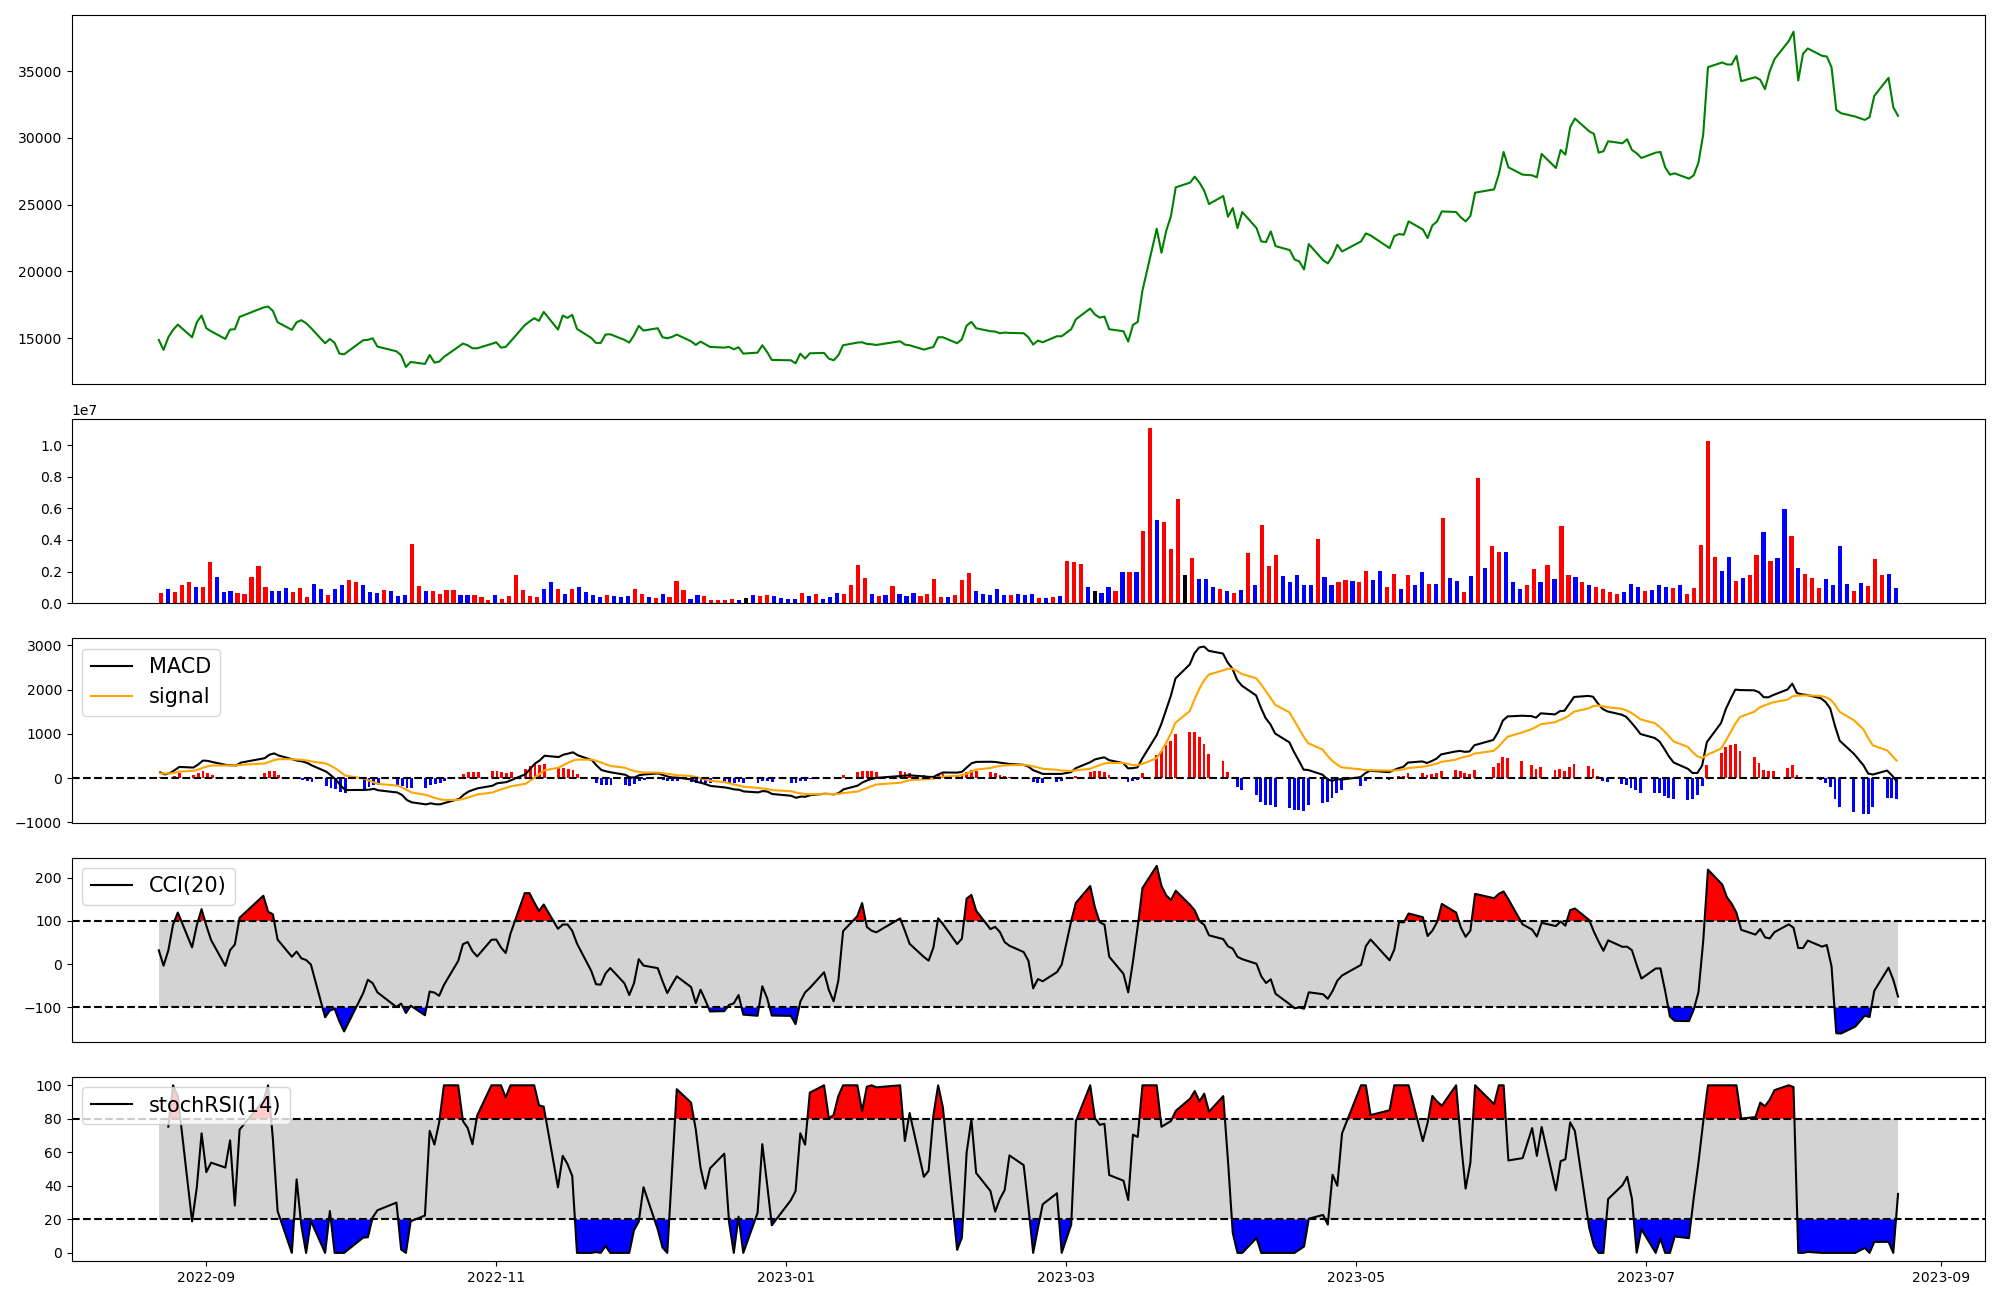Click the tallest red volume bar
The width and height of the screenshot is (2000, 1300).
(x=1150, y=516)
